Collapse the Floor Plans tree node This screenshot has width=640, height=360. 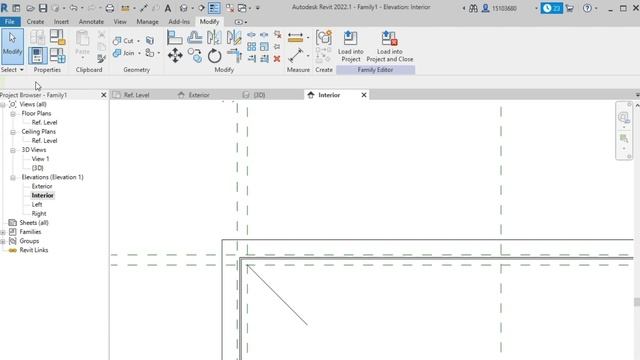click(x=13, y=113)
